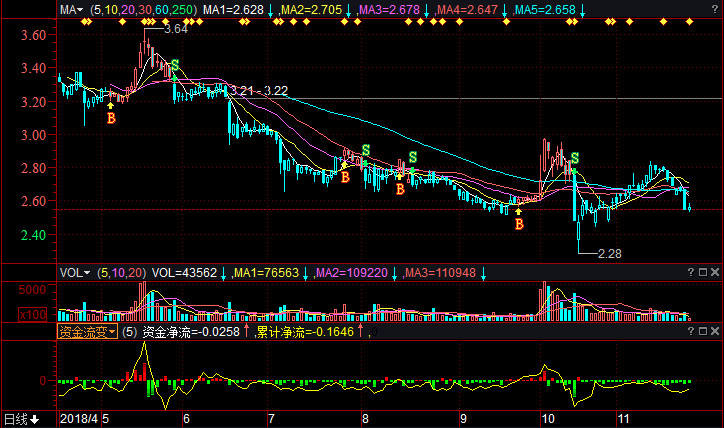Click the 3.21 - 3.22 line label
724x428 pixels.
coord(259,90)
